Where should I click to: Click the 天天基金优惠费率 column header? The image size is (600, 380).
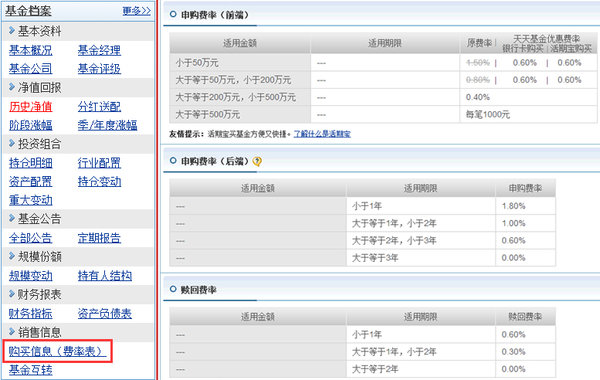(x=546, y=38)
